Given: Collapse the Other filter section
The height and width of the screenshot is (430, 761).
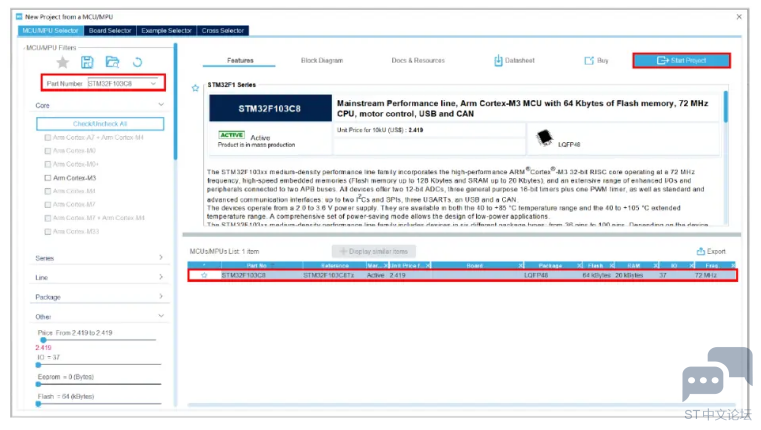Looking at the screenshot, I should pyautogui.click(x=161, y=316).
